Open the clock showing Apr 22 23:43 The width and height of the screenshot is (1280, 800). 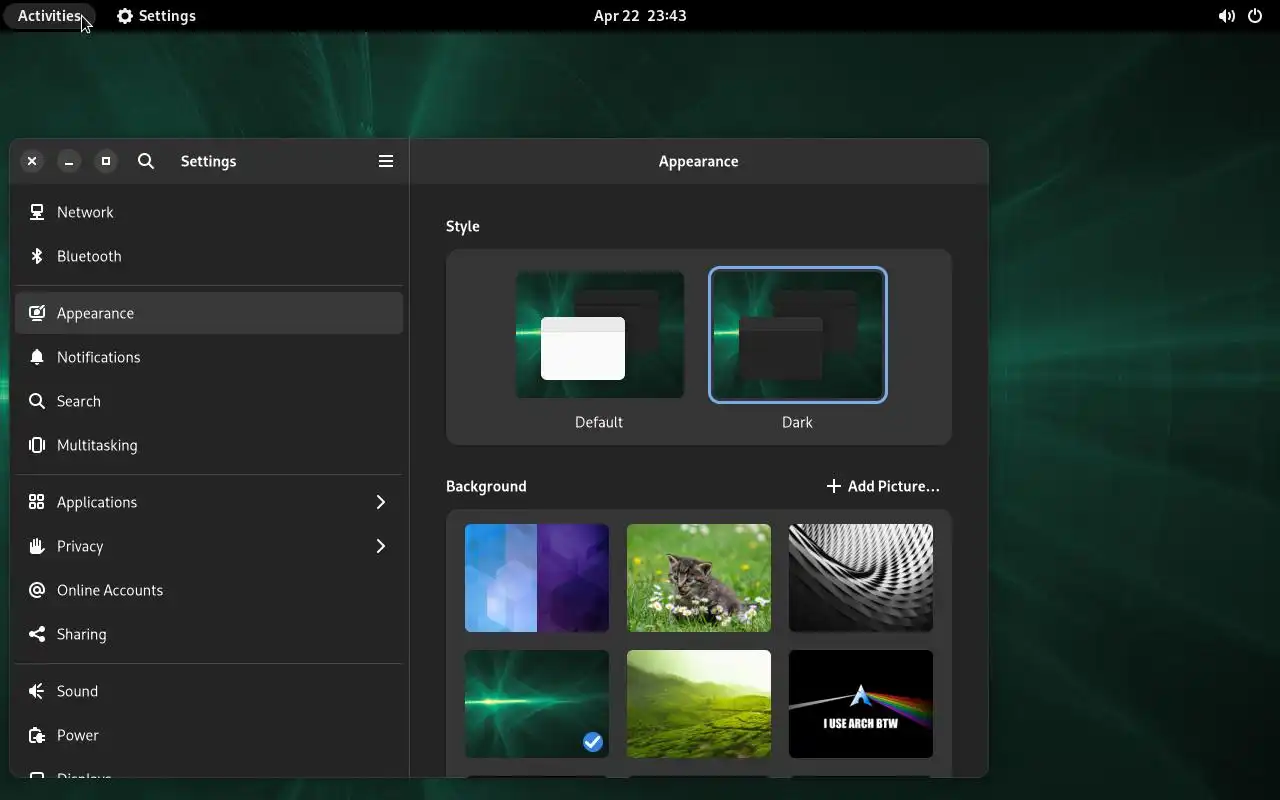[x=640, y=16]
